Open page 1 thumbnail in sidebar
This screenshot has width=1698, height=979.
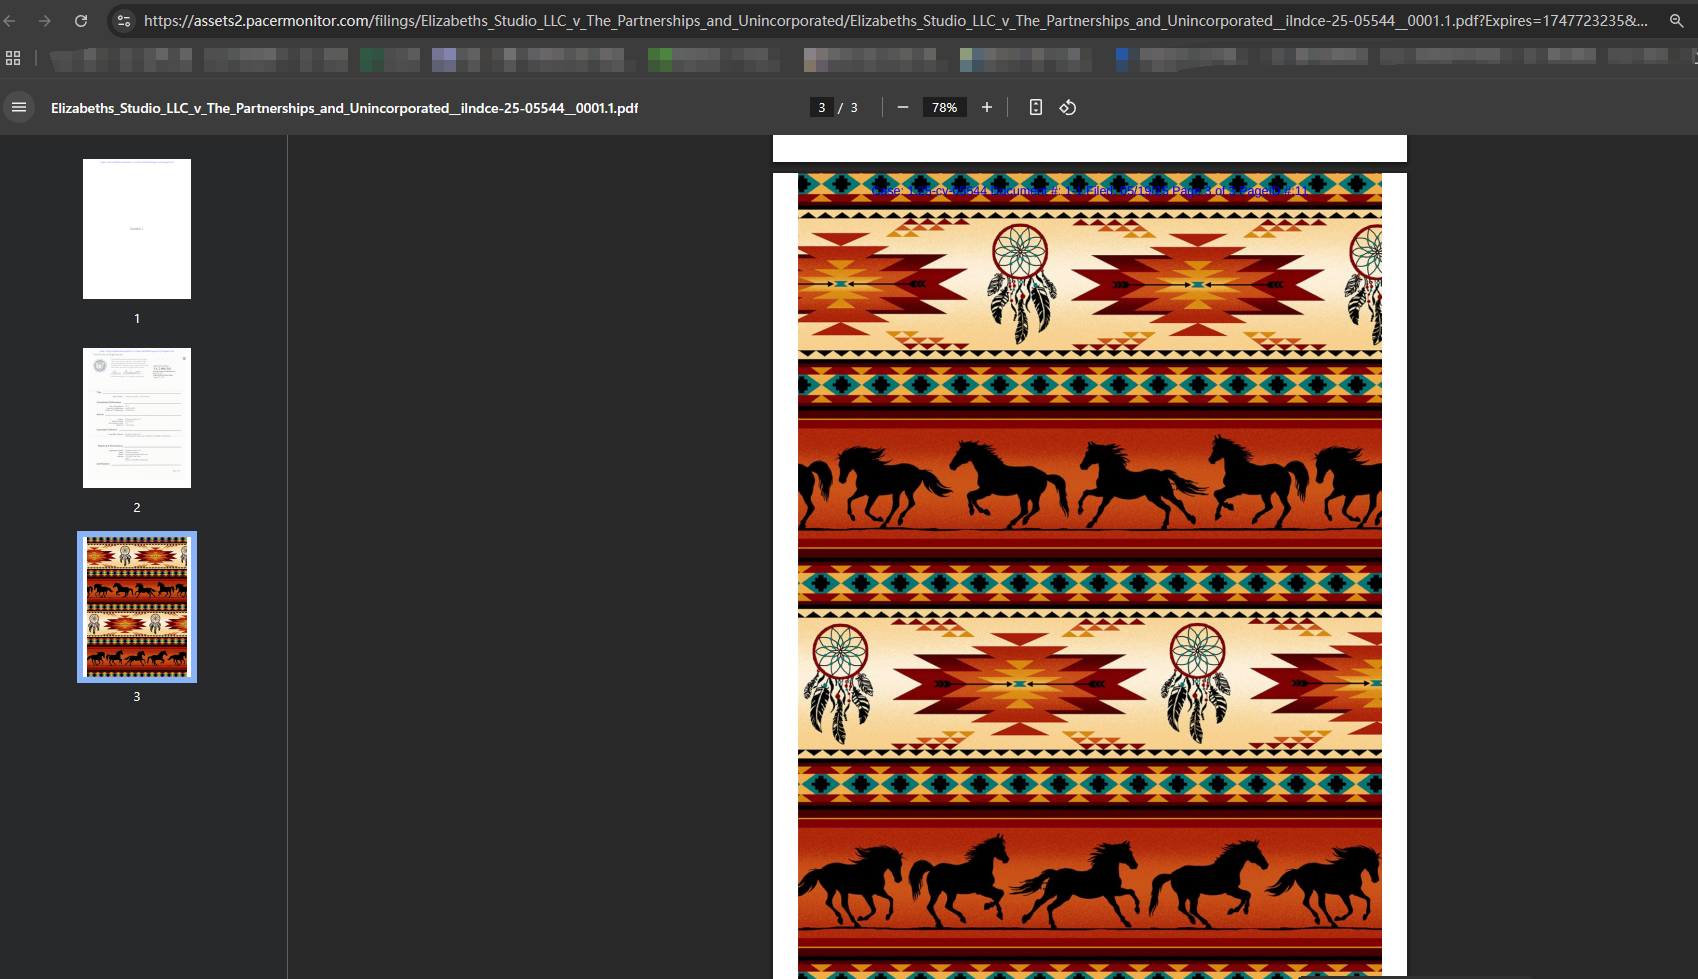point(137,229)
